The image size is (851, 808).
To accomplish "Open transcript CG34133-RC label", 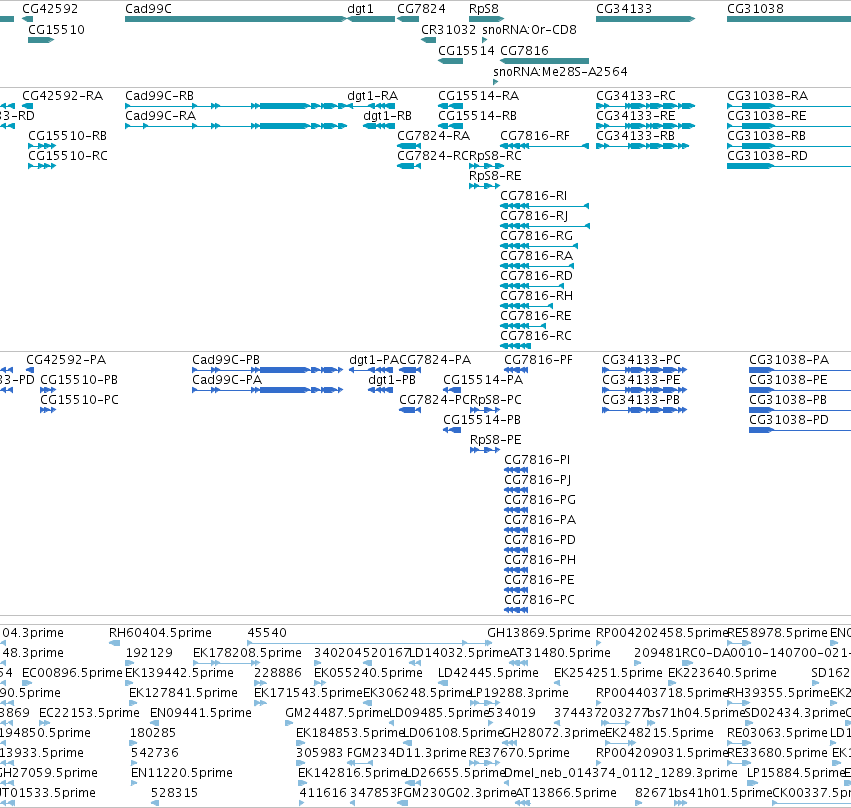I will [636, 96].
